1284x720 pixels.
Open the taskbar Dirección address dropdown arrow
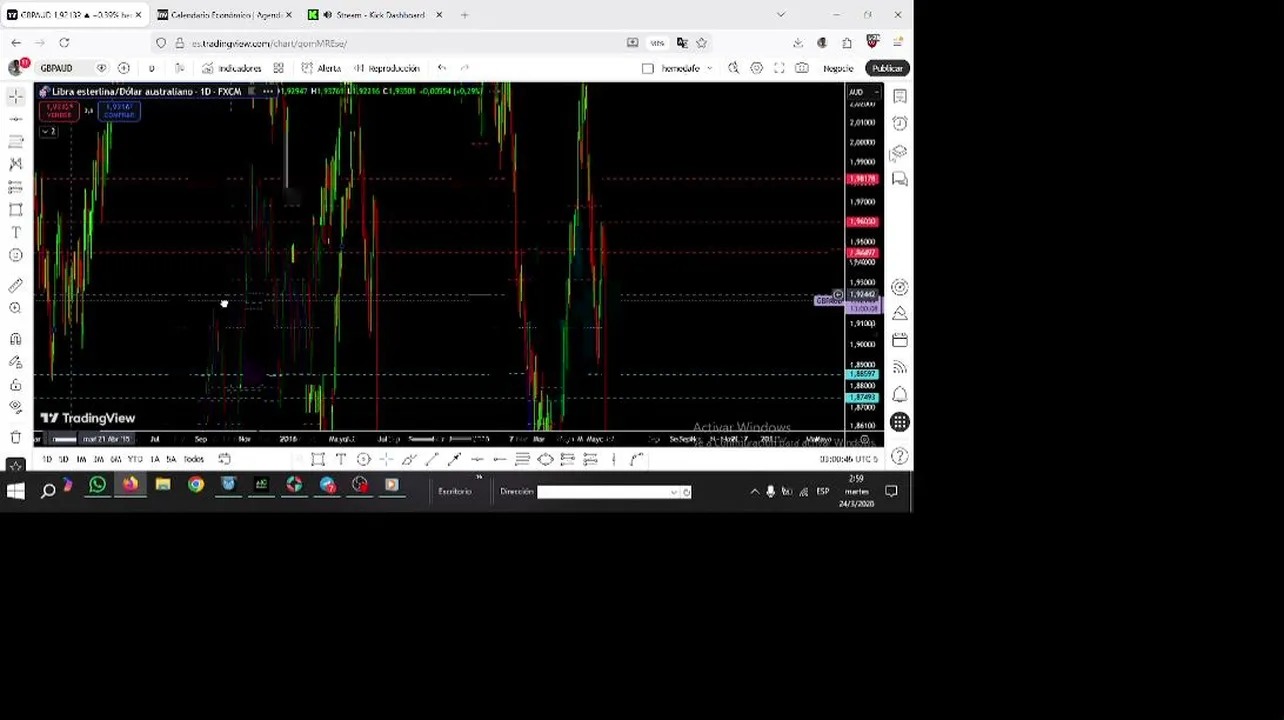675,492
